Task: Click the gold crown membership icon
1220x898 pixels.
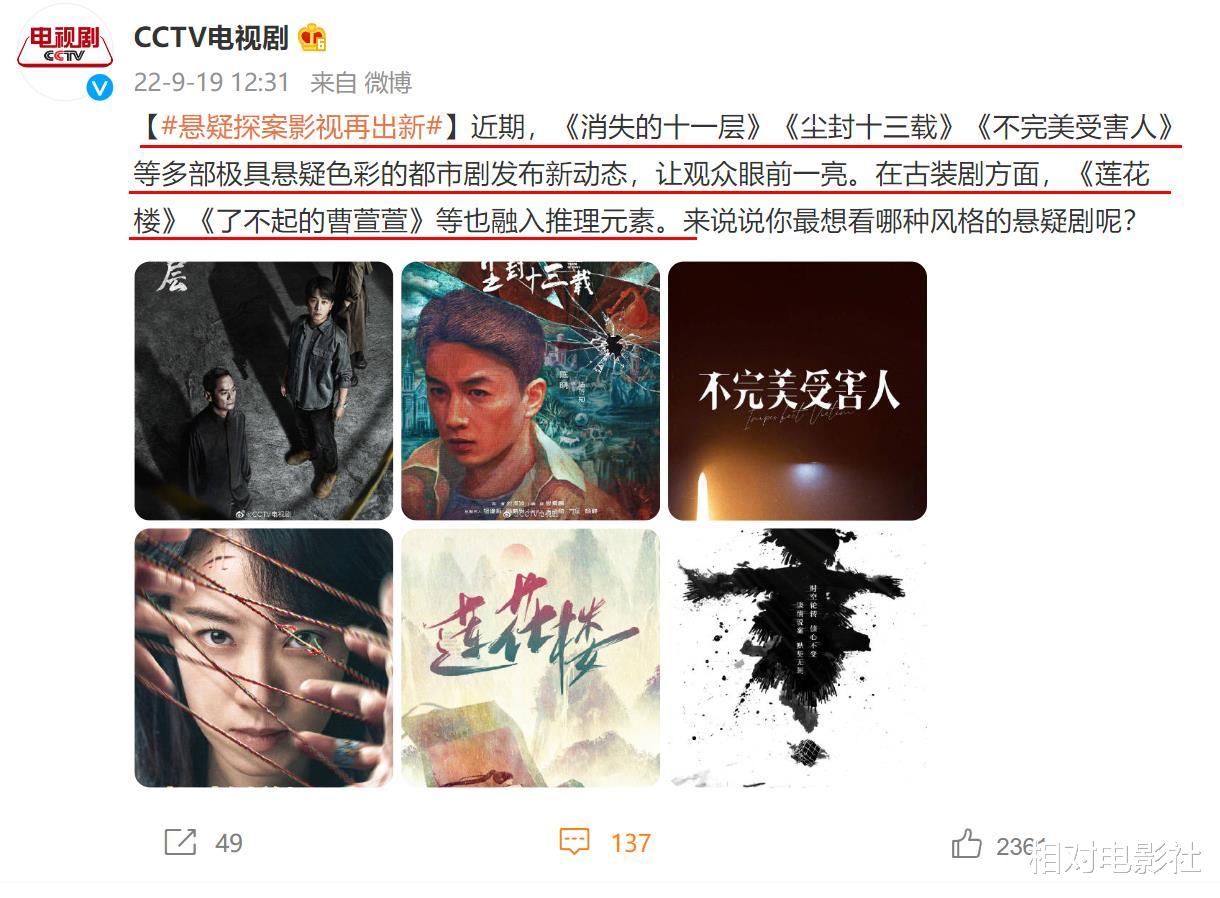Action: (312, 39)
